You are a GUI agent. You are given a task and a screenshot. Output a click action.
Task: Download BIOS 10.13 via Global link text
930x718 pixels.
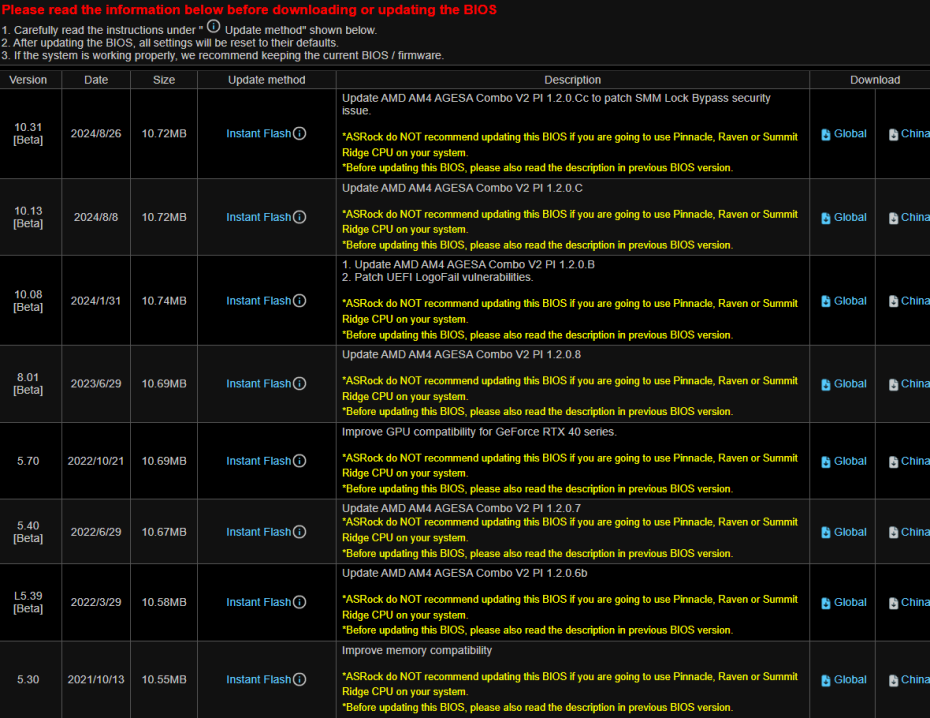pos(850,217)
